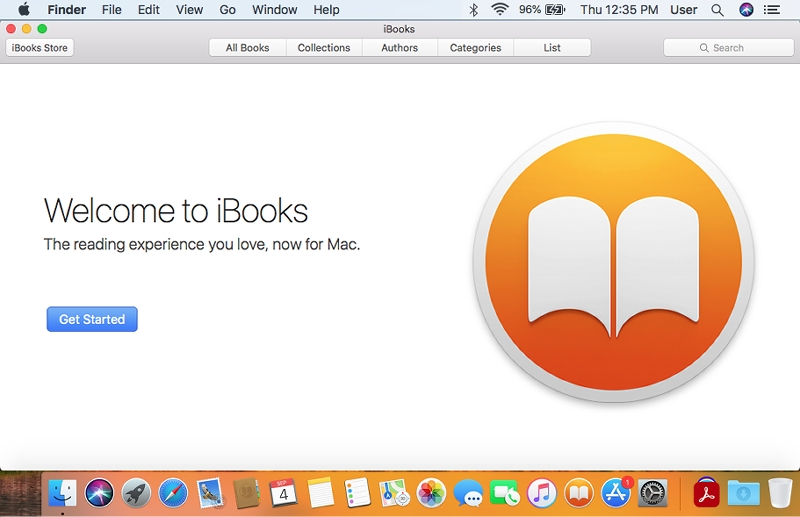Switch to the List tab
Image resolution: width=800 pixels, height=517 pixels.
tap(552, 47)
